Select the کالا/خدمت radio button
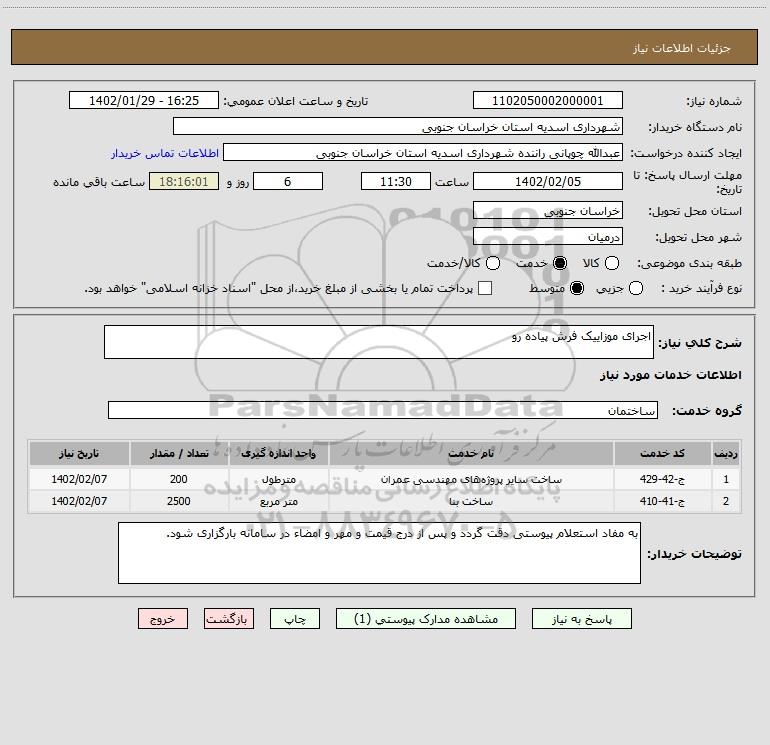This screenshot has height=745, width=770. click(493, 263)
